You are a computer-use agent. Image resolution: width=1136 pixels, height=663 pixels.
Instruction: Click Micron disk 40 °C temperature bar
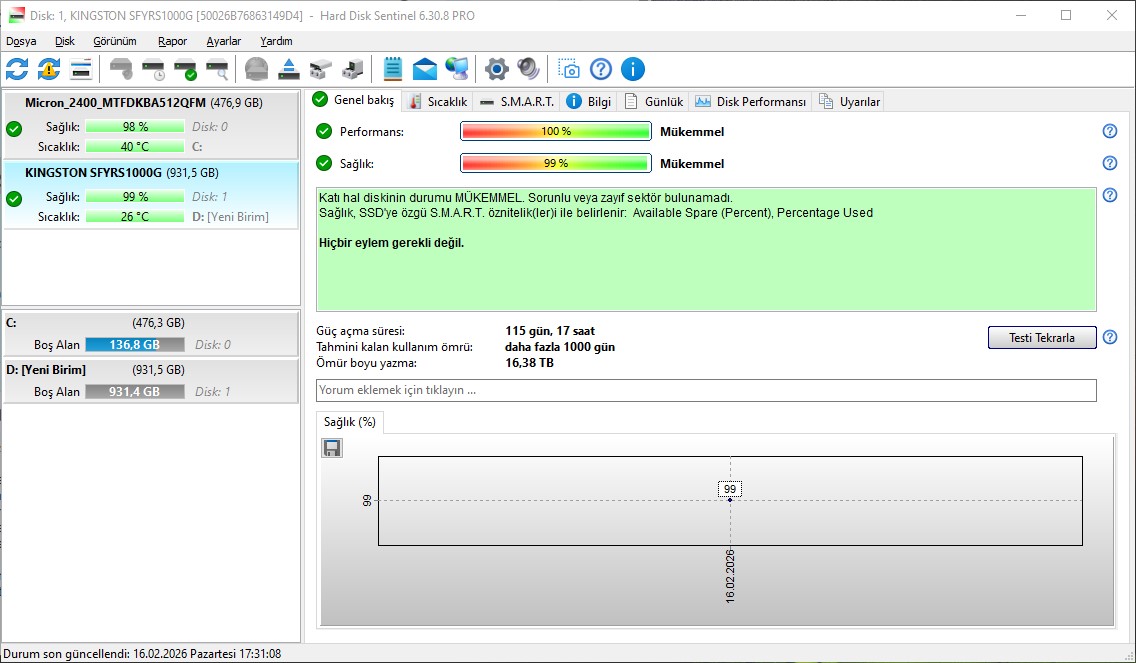[x=135, y=146]
